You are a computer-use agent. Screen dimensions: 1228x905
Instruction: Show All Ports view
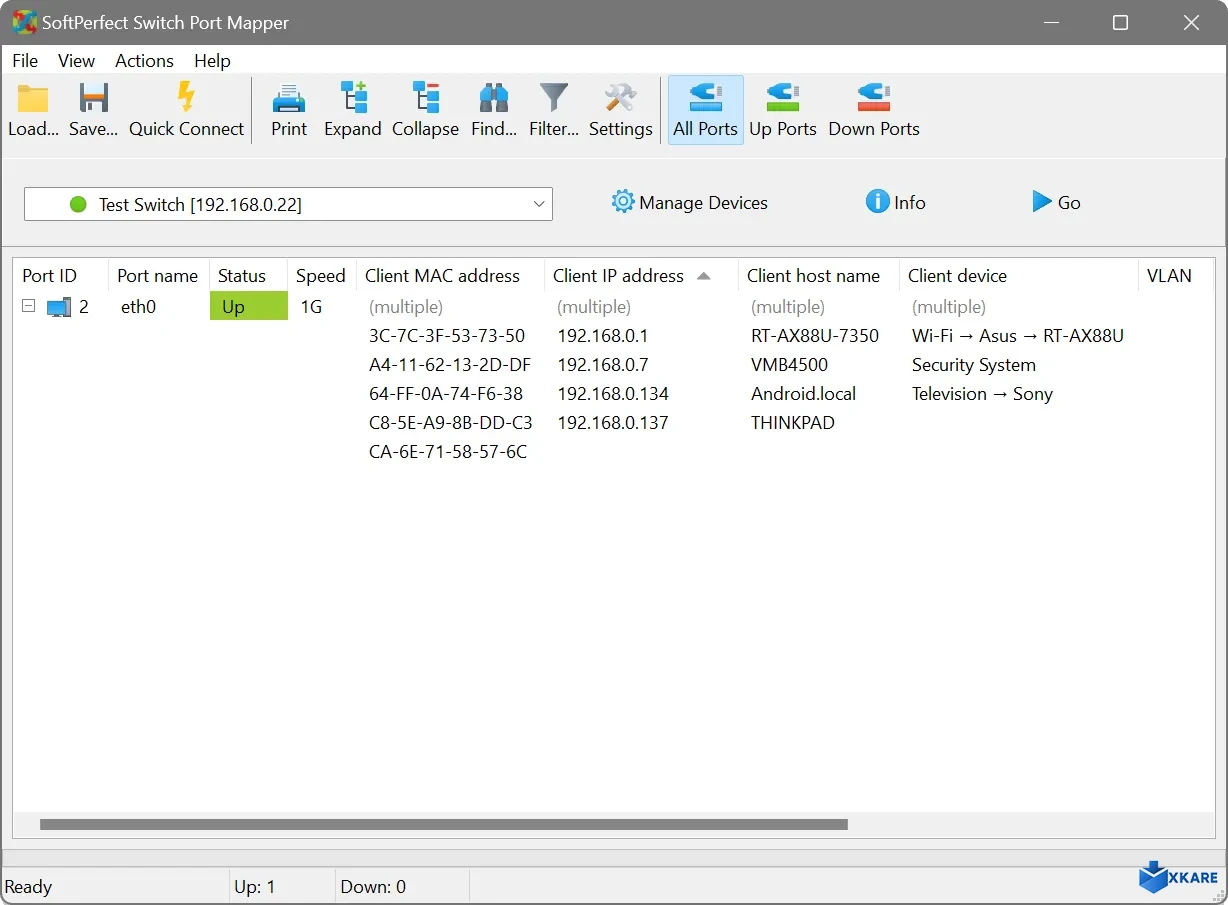pos(706,110)
